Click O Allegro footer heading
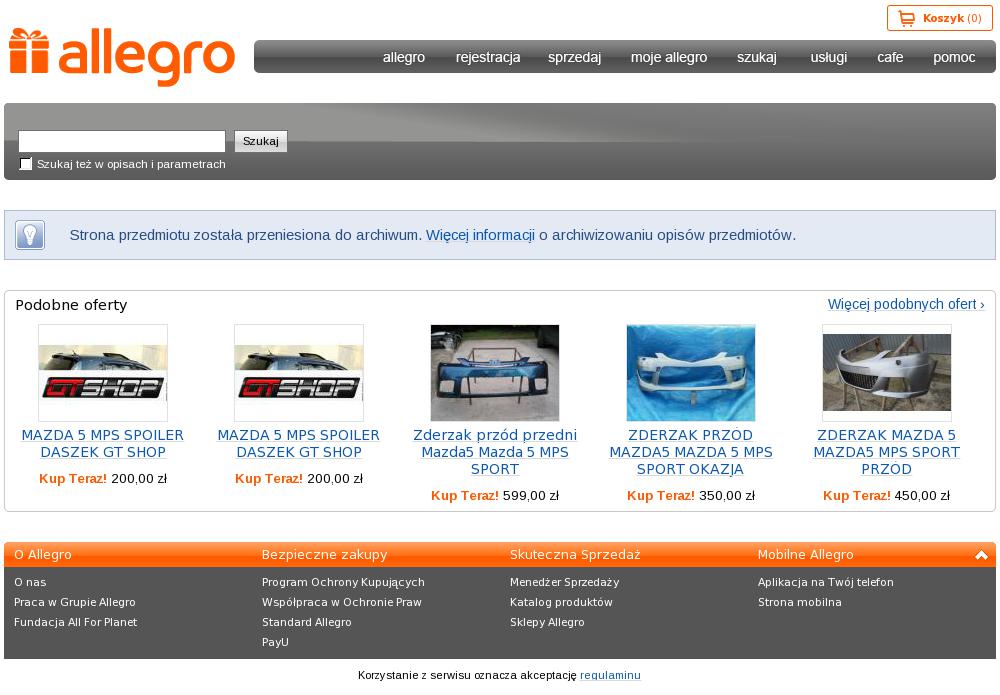Screen dimensions: 1000x695 43,555
